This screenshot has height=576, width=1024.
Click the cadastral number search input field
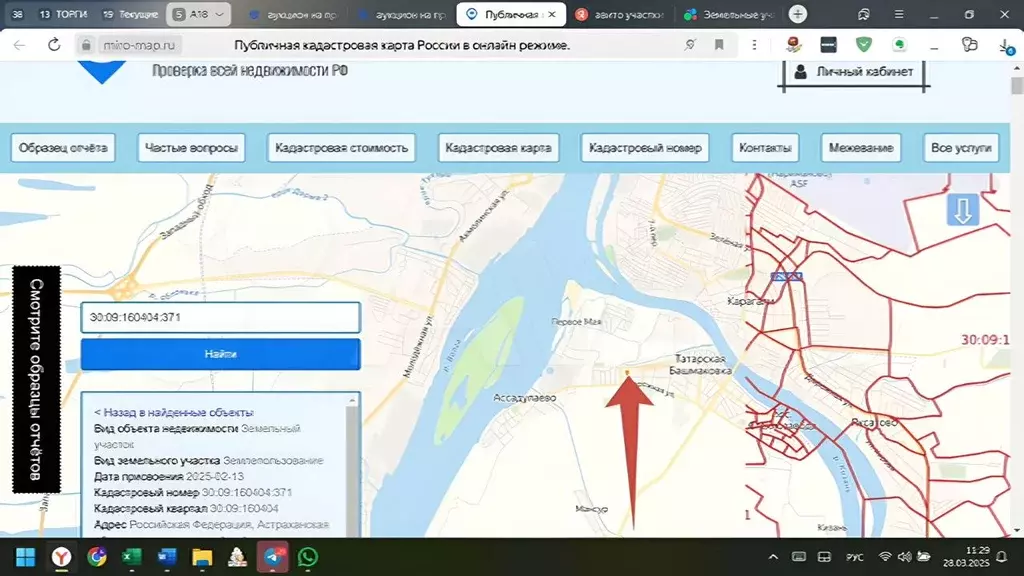coord(221,317)
